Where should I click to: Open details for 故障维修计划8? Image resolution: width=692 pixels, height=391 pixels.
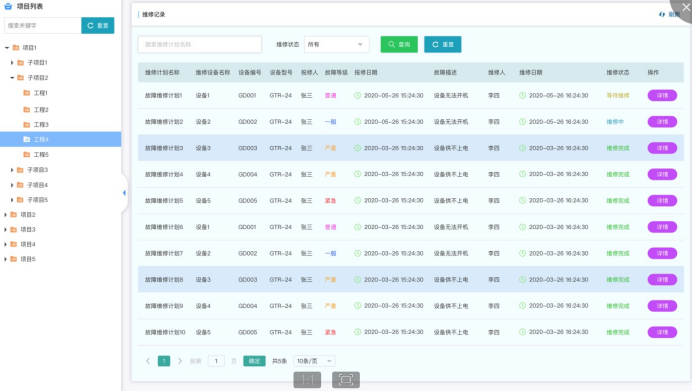pos(662,279)
